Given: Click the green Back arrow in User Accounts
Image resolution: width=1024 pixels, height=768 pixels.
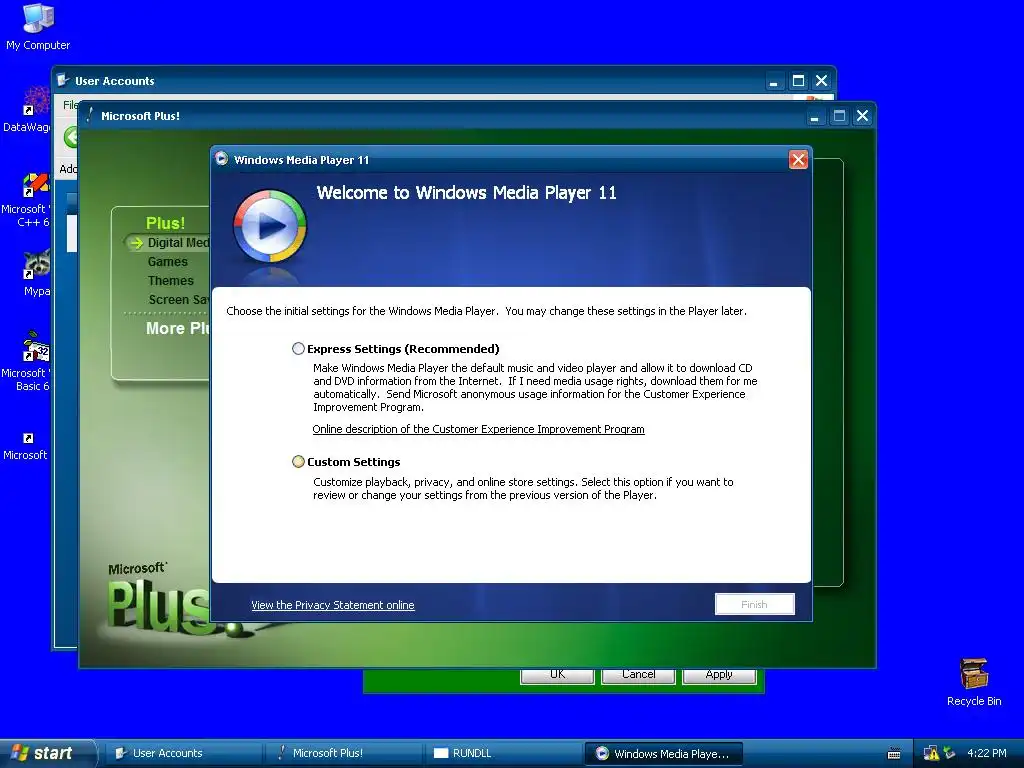Looking at the screenshot, I should (x=71, y=138).
